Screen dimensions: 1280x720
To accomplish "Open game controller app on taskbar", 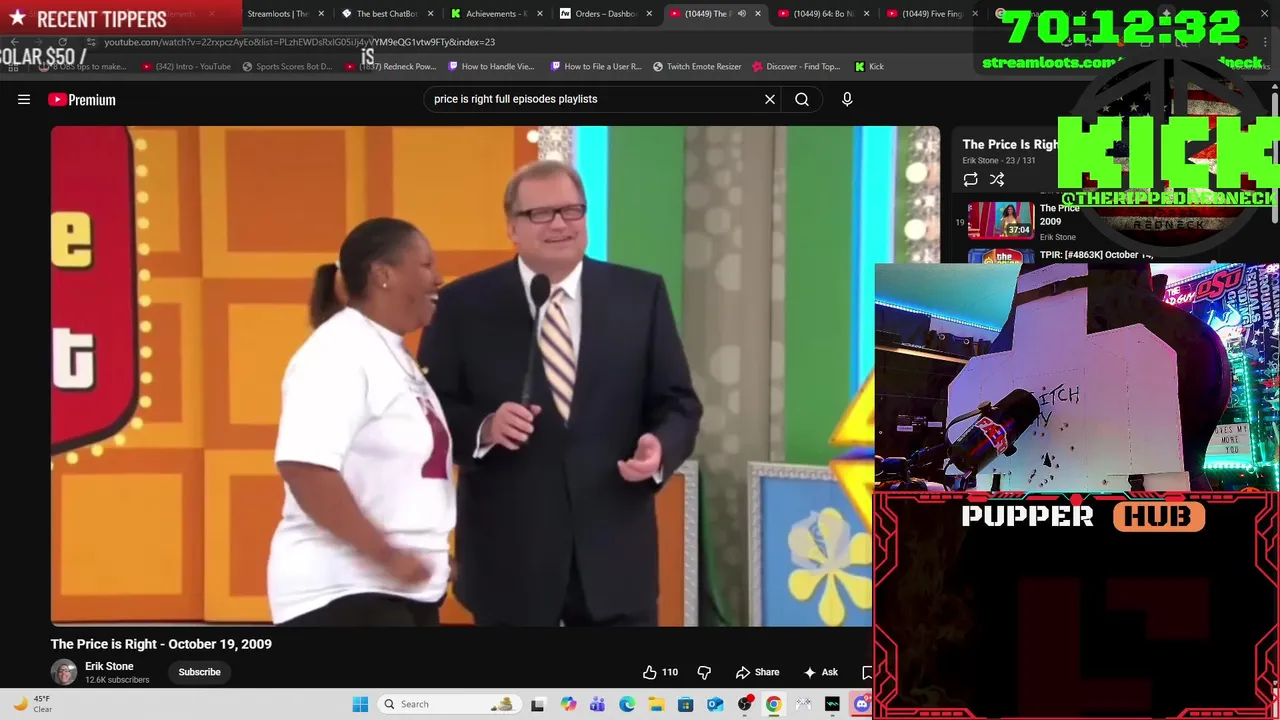I will click(x=803, y=704).
